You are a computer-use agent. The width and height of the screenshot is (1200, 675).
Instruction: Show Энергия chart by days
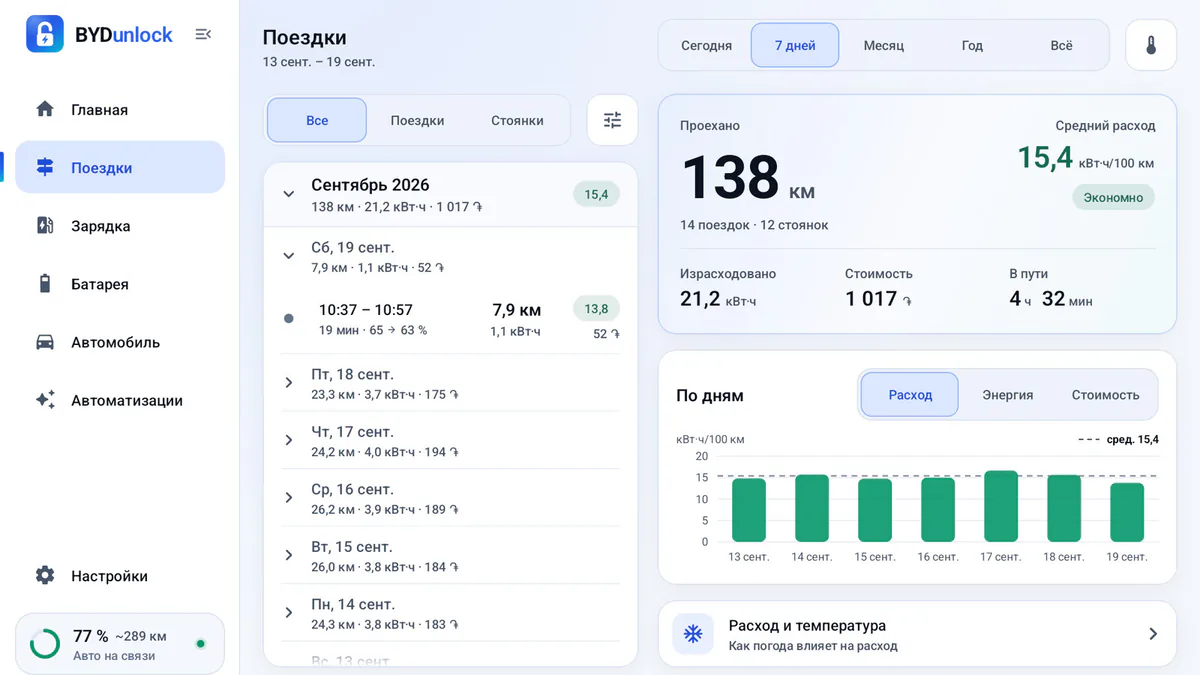tap(1007, 395)
